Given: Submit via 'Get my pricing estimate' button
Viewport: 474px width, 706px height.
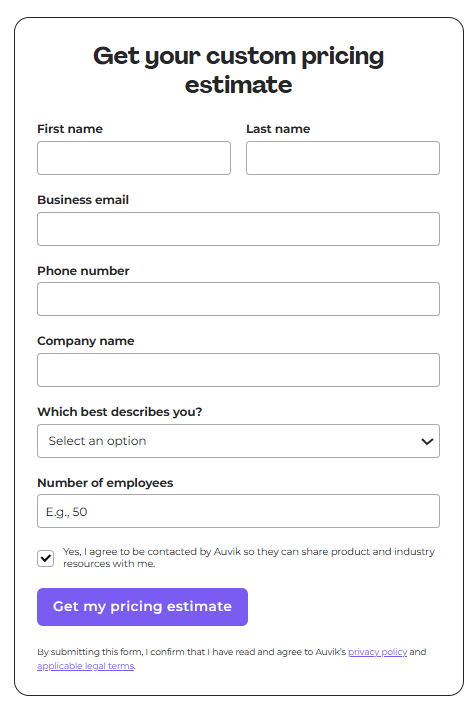Looking at the screenshot, I should pos(142,606).
